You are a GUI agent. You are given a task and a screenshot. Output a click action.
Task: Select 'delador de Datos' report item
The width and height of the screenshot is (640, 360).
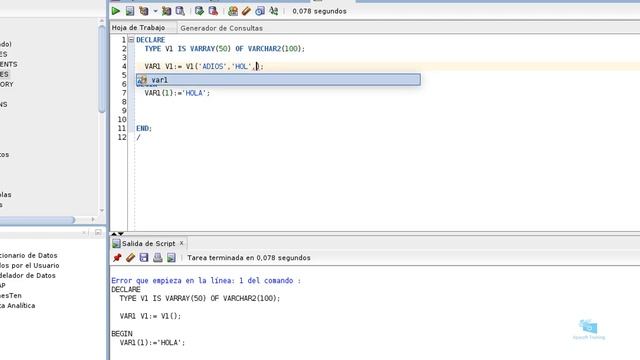pyautogui.click(x=27, y=276)
